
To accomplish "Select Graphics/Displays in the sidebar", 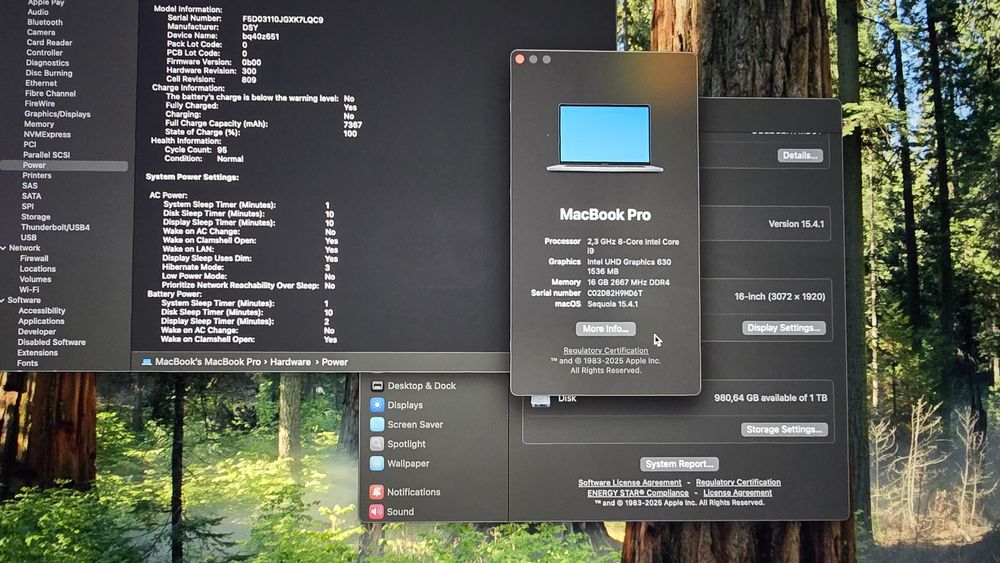I will [57, 114].
